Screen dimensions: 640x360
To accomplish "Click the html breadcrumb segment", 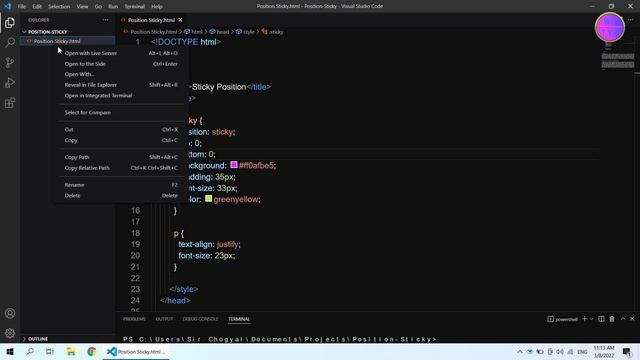I will [193, 31].
